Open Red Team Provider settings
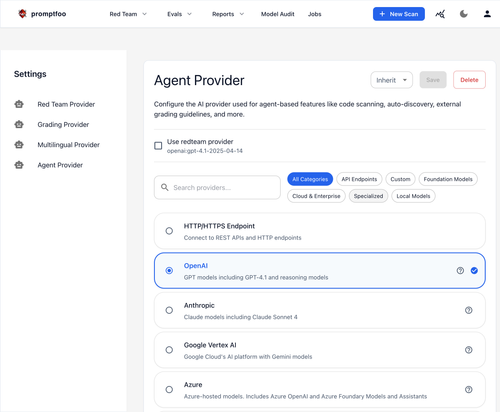 (66, 104)
